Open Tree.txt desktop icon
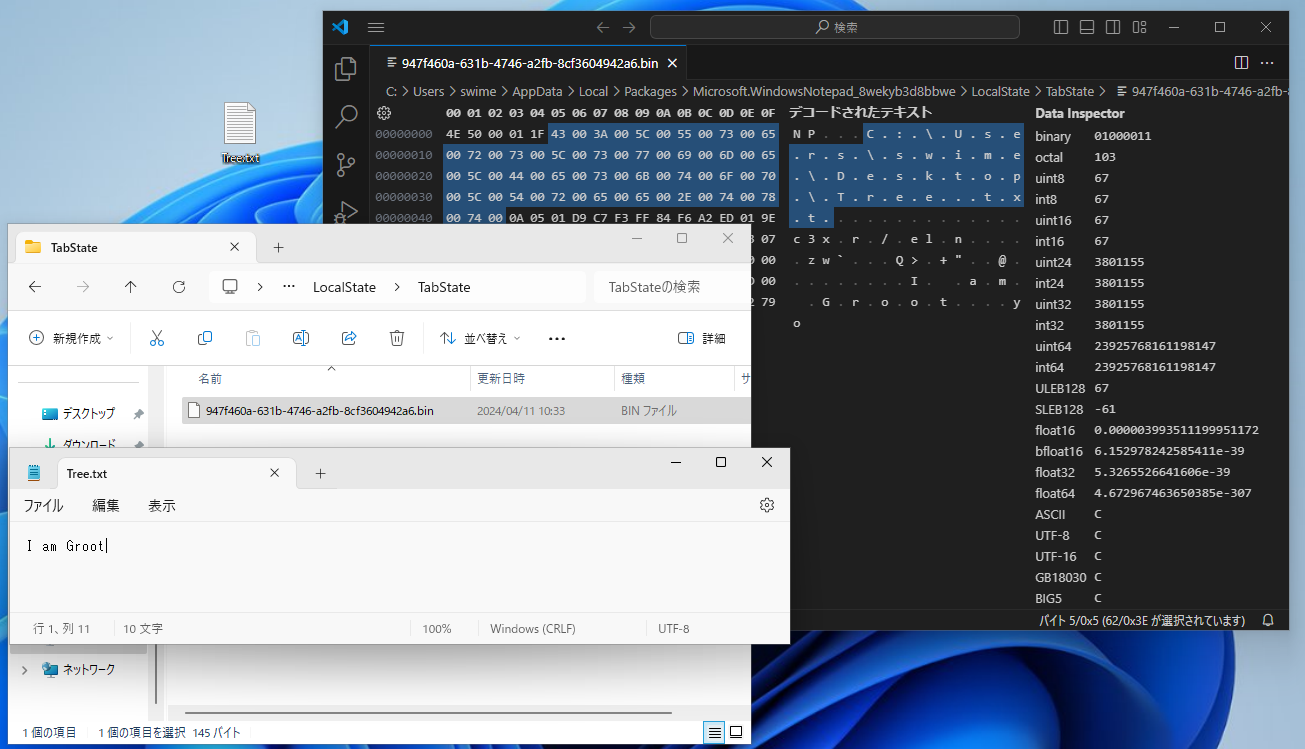Viewport: 1305px width, 749px height. click(x=240, y=133)
